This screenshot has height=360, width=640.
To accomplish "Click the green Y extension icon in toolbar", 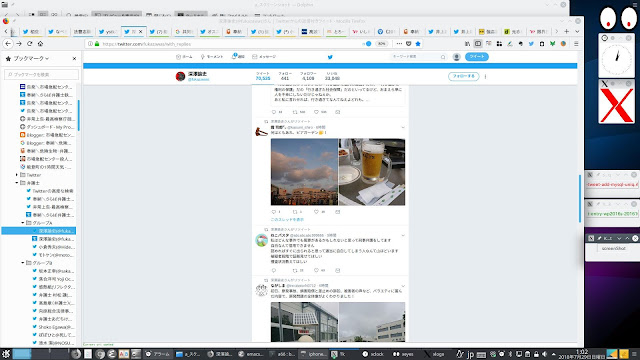I will tap(552, 44).
